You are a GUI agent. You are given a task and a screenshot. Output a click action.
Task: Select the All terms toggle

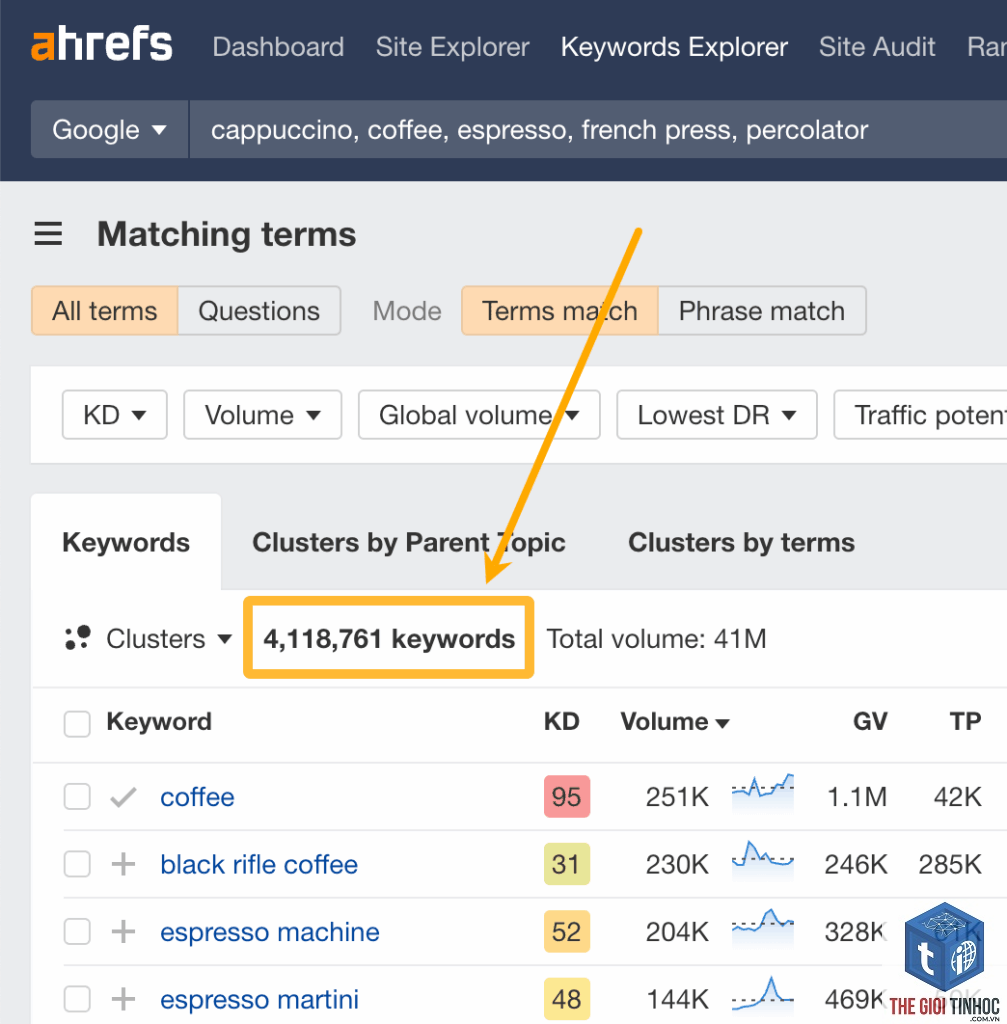[104, 311]
